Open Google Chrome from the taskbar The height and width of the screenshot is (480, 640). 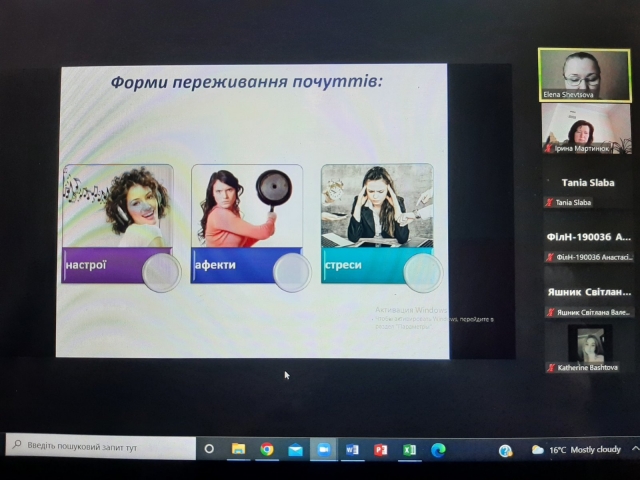pyautogui.click(x=267, y=449)
